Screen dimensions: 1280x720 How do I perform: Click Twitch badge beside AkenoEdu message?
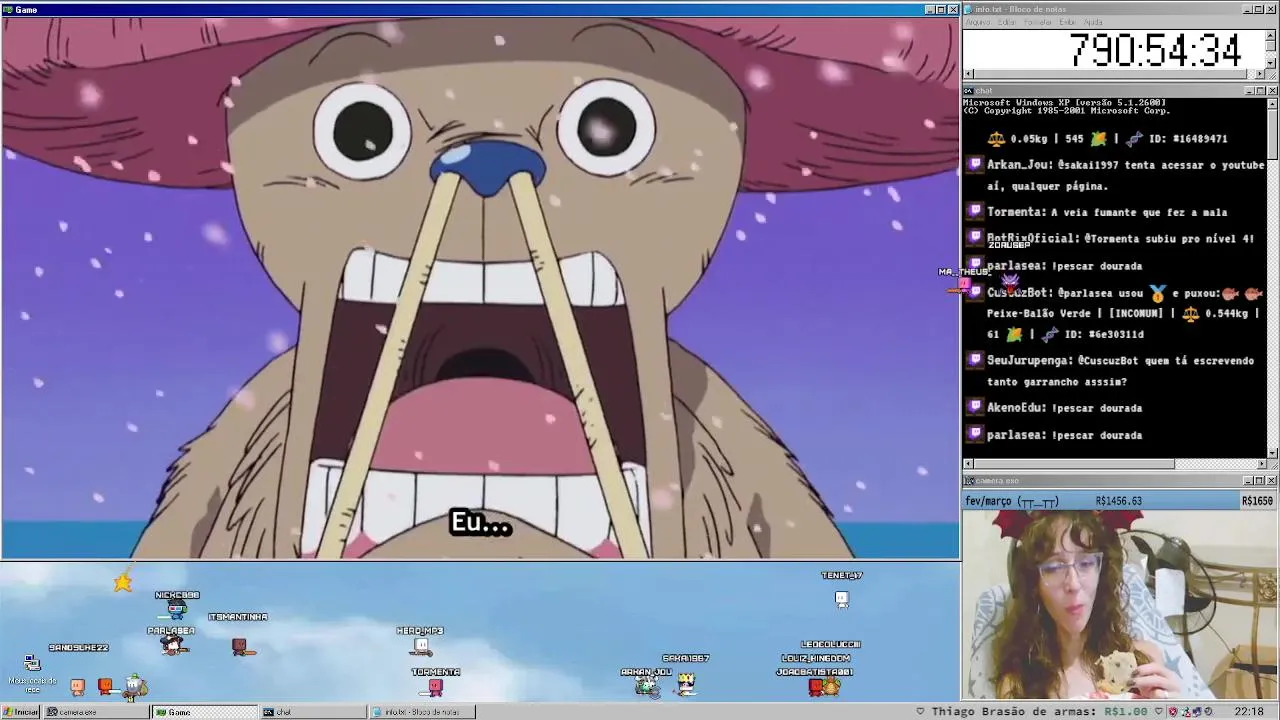[975, 407]
